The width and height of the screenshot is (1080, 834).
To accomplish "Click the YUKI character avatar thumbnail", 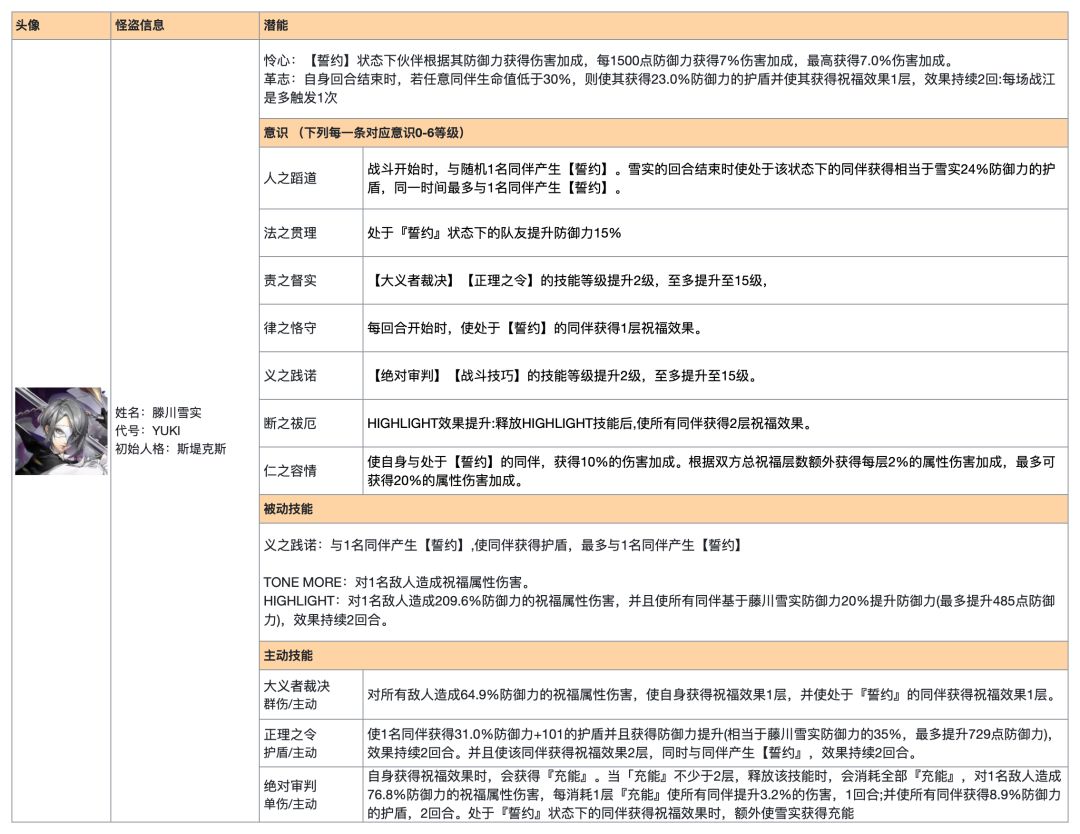I will tap(61, 431).
